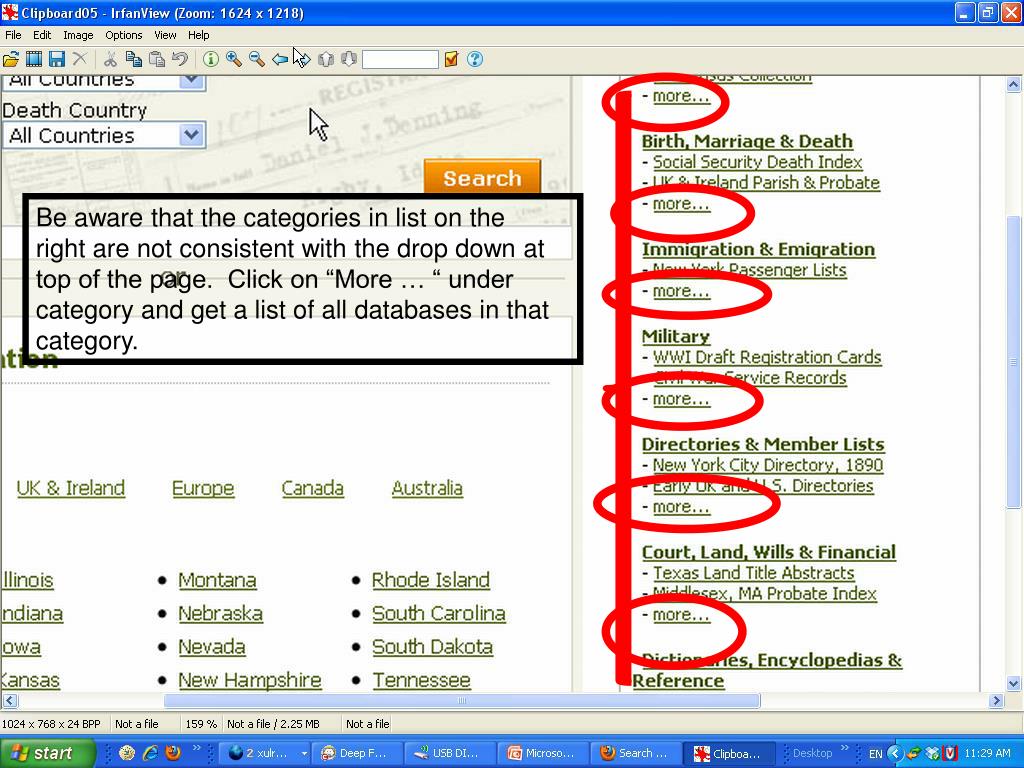Launch Internet Explorer from quick launch

pyautogui.click(x=150, y=753)
